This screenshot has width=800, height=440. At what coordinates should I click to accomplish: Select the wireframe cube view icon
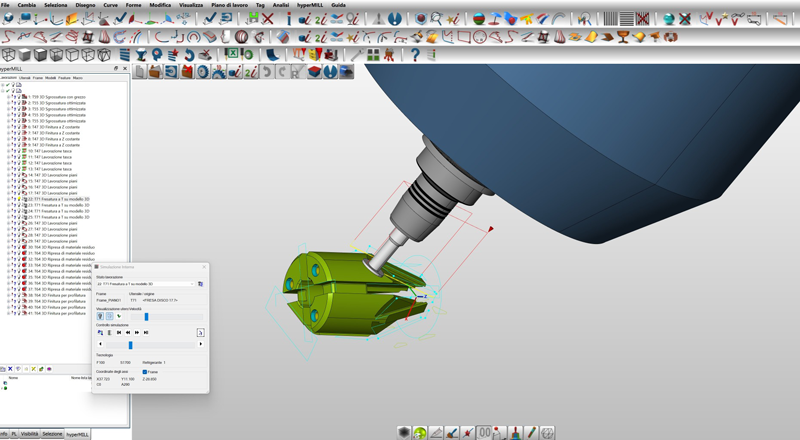tap(8, 55)
